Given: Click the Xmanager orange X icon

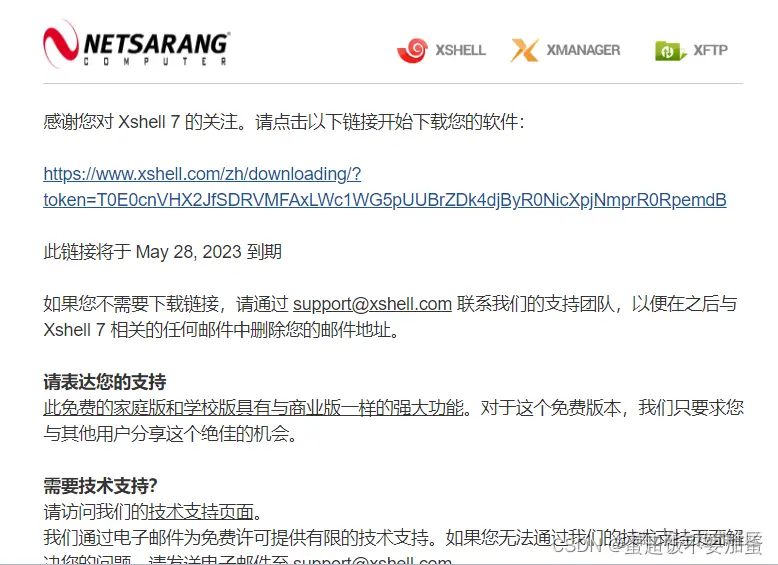Looking at the screenshot, I should (x=524, y=50).
